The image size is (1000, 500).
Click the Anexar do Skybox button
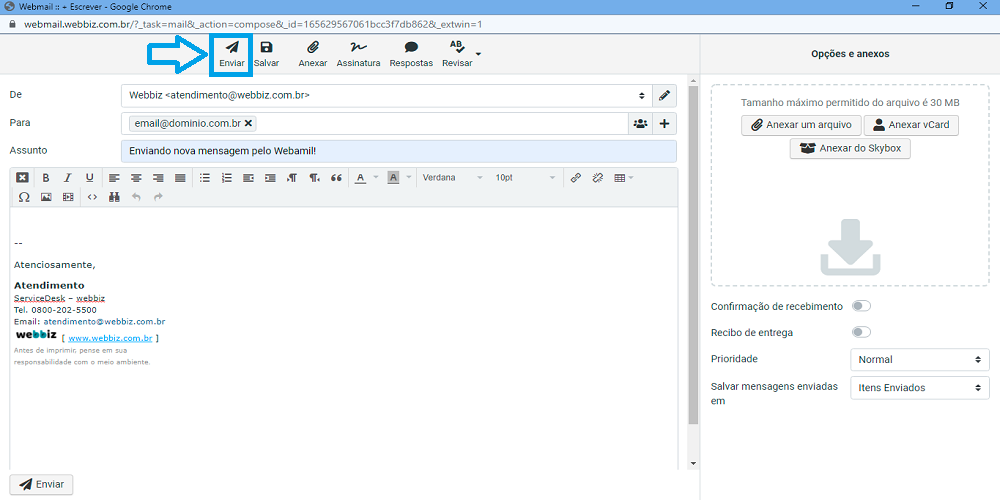(850, 149)
